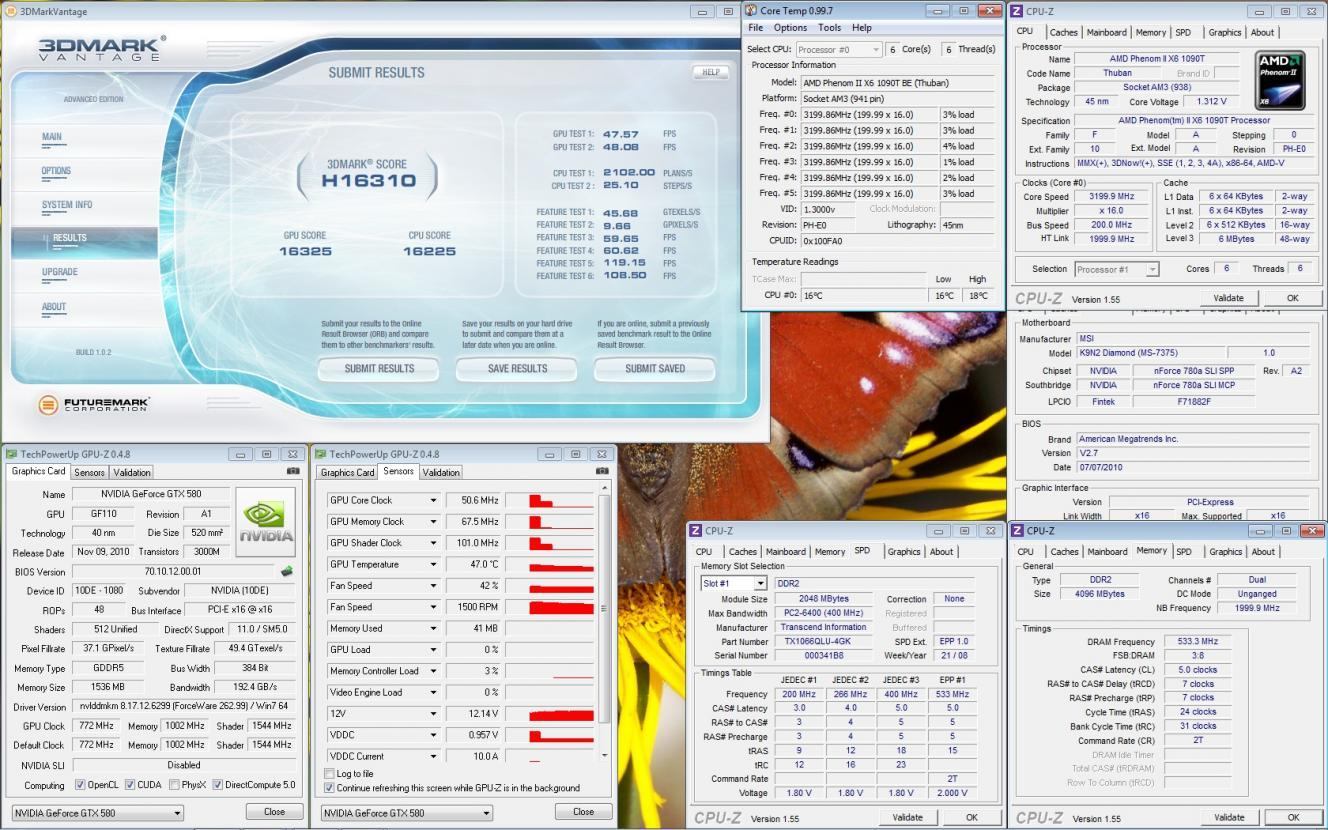Click the 3DMark Vantage logo in the header
The width and height of the screenshot is (1328, 830).
(x=102, y=49)
